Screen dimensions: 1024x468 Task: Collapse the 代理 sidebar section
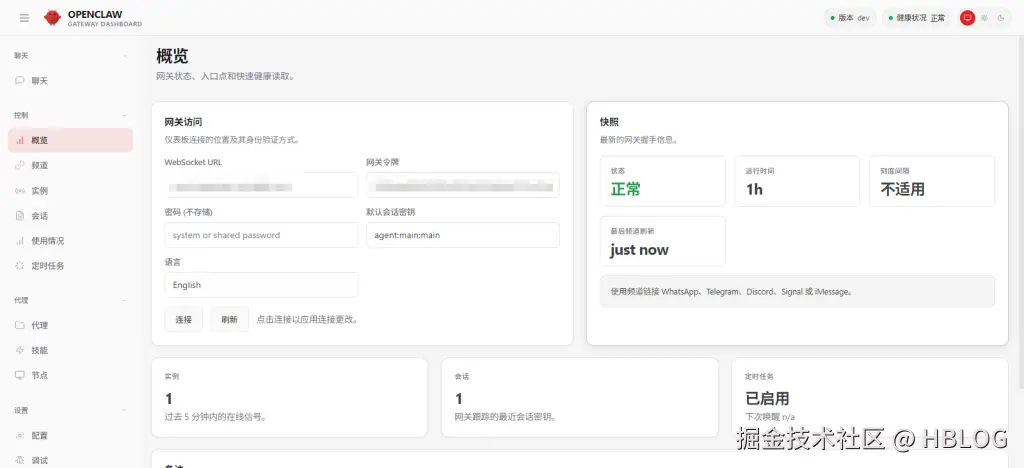pos(125,300)
